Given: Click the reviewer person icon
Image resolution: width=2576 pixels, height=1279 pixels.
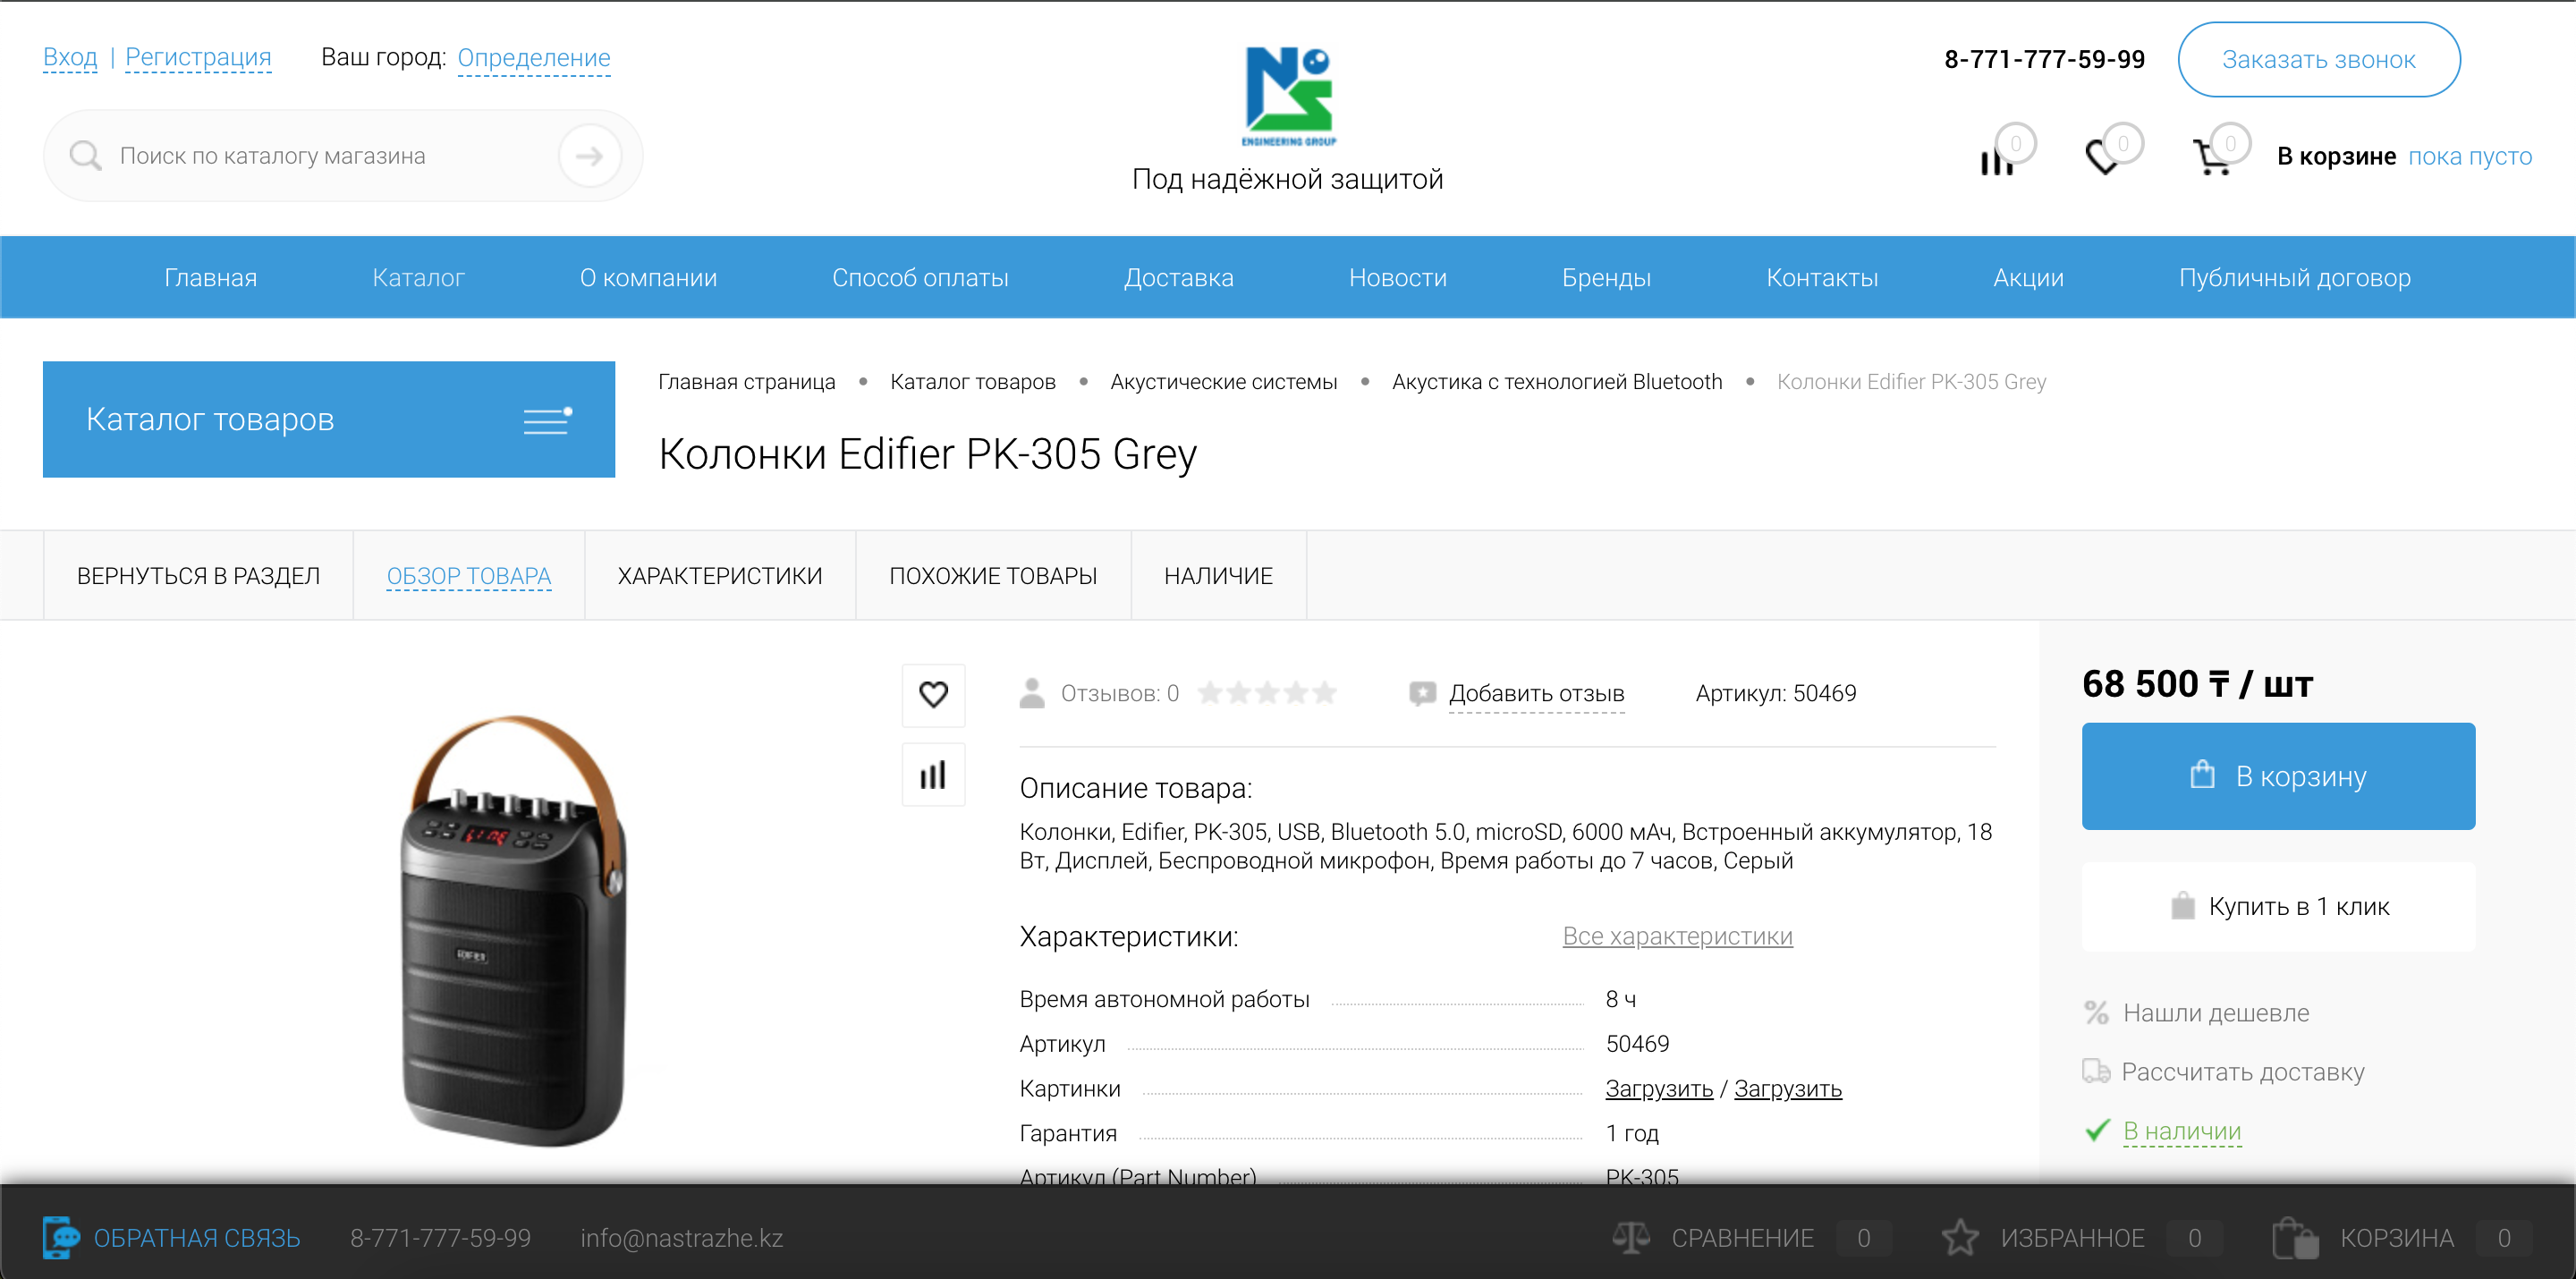Looking at the screenshot, I should [x=1032, y=693].
